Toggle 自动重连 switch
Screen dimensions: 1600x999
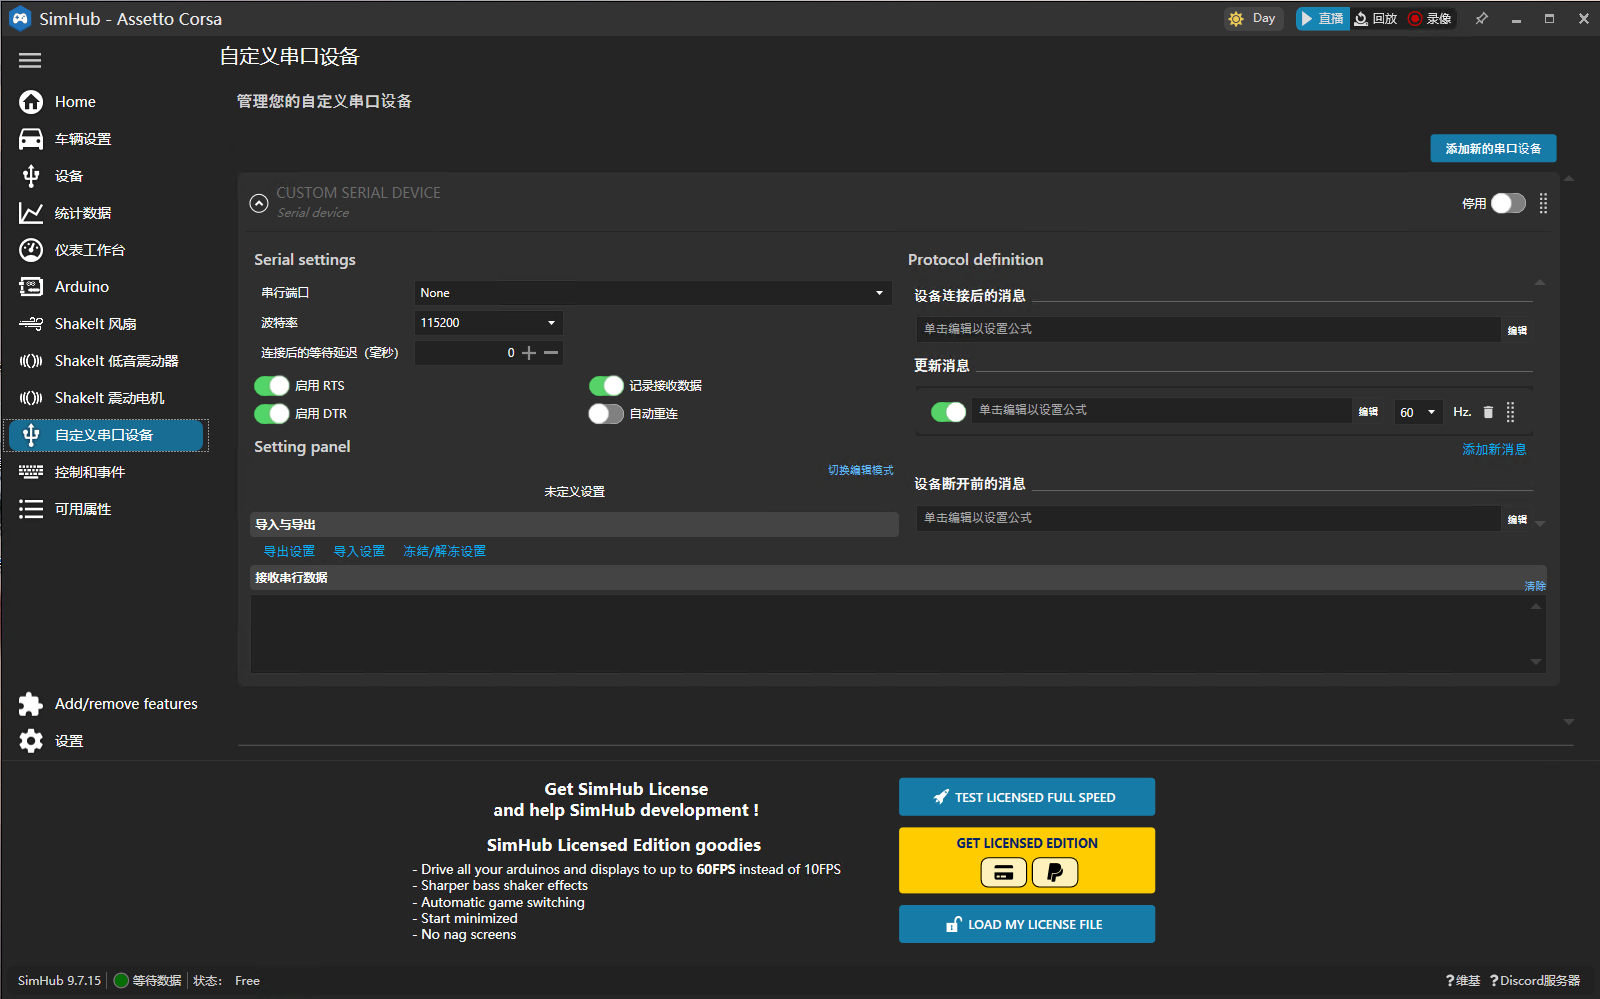click(x=606, y=414)
